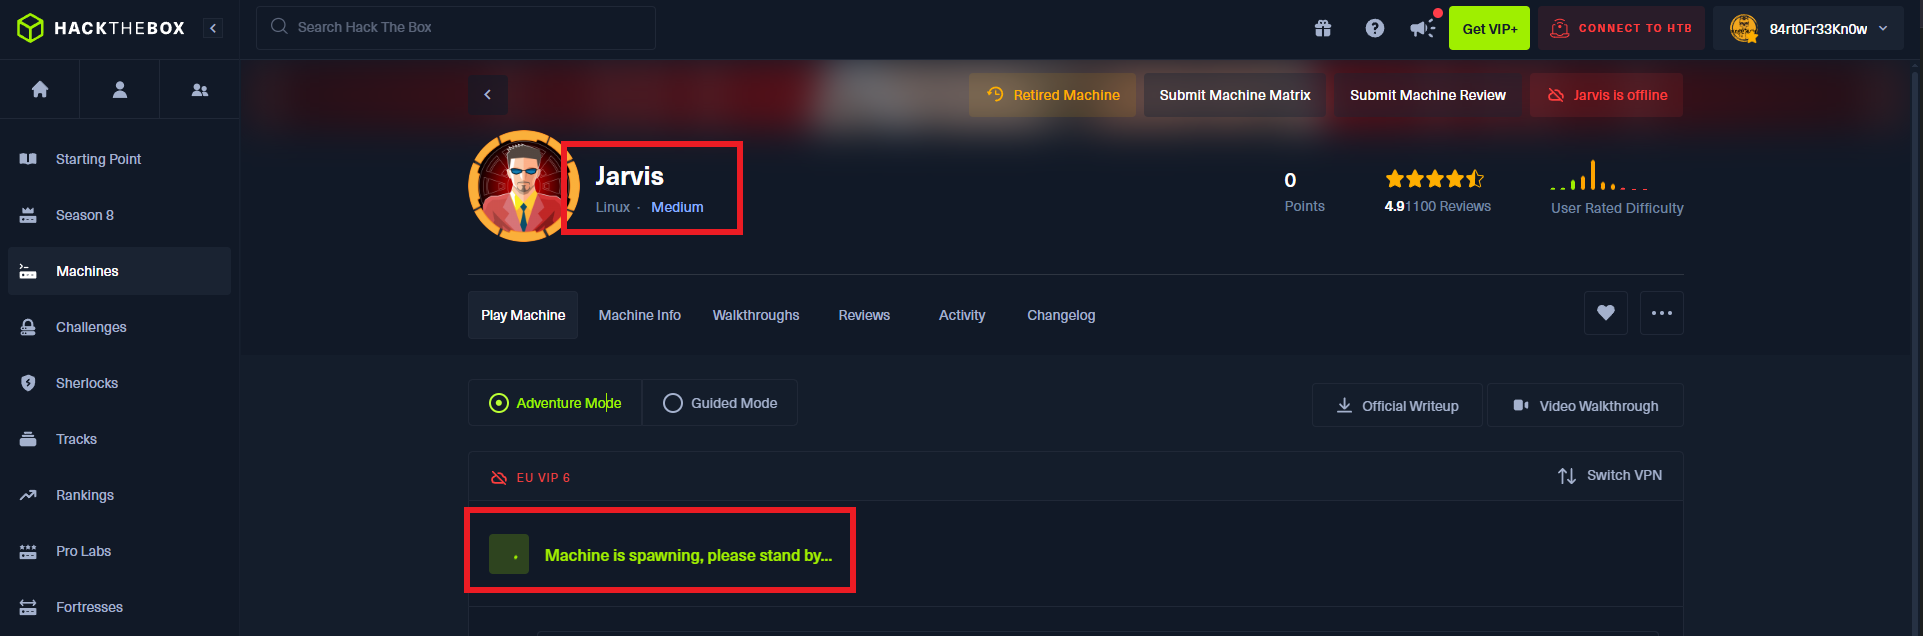
Task: Open Season 8 in the sidebar
Action: (119, 215)
